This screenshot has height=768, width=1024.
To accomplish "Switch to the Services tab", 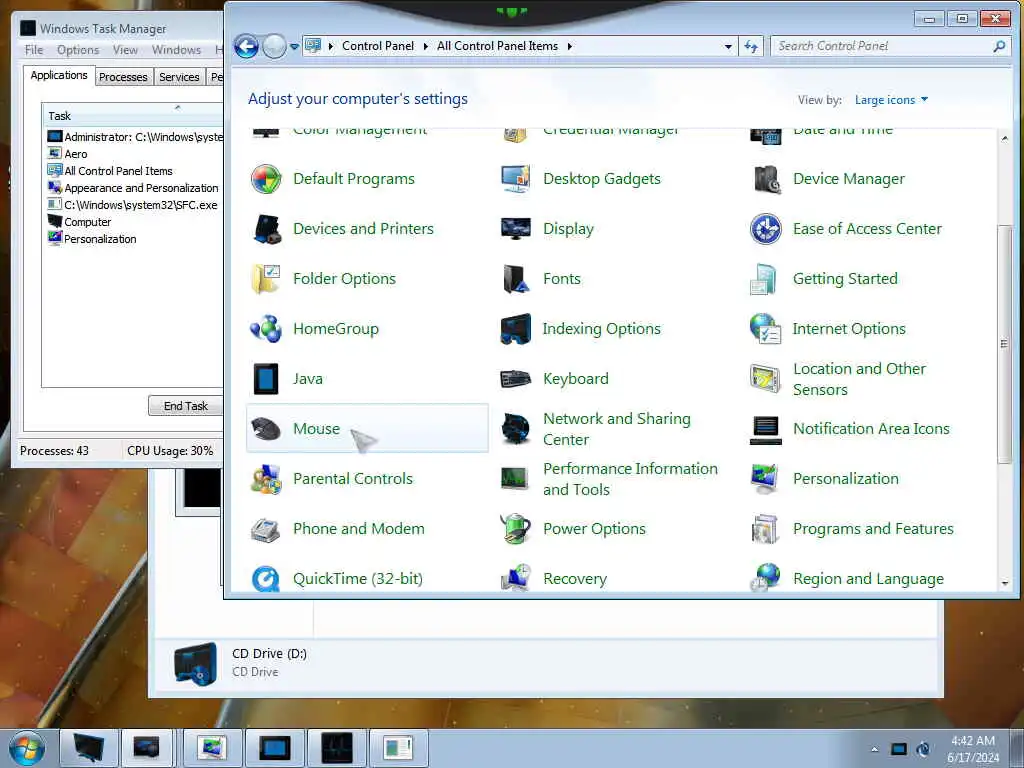I will [x=180, y=77].
